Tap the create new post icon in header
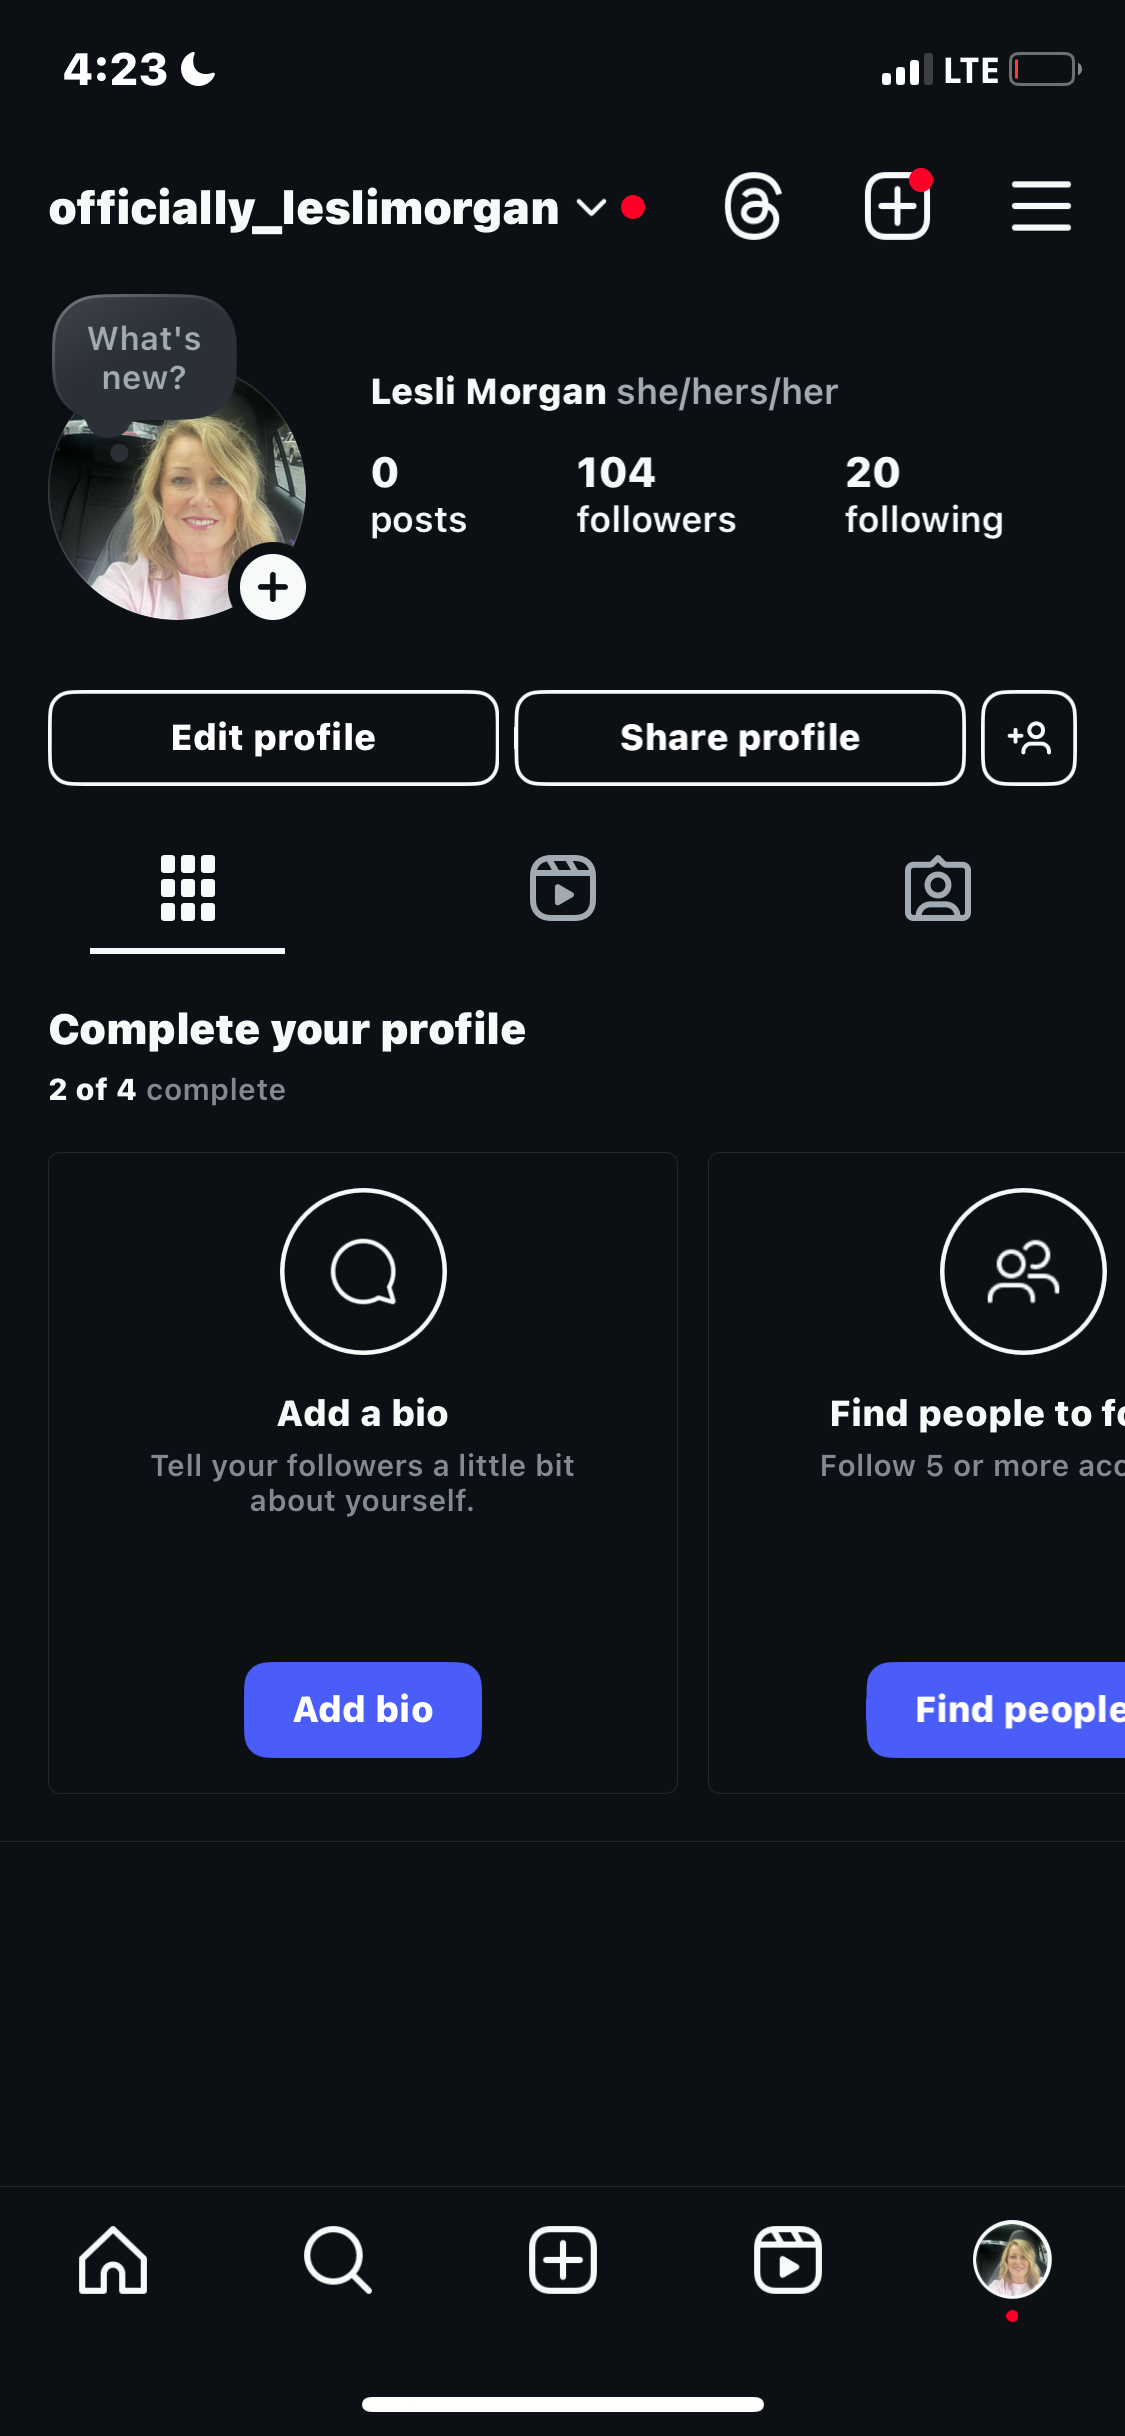This screenshot has height=2436, width=1125. [897, 205]
